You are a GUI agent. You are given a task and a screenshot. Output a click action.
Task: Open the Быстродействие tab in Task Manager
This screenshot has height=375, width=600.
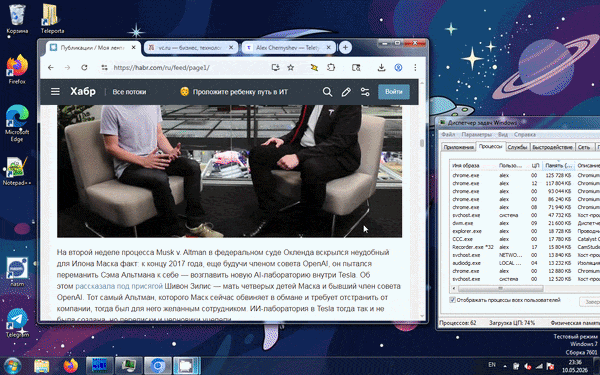tap(552, 147)
